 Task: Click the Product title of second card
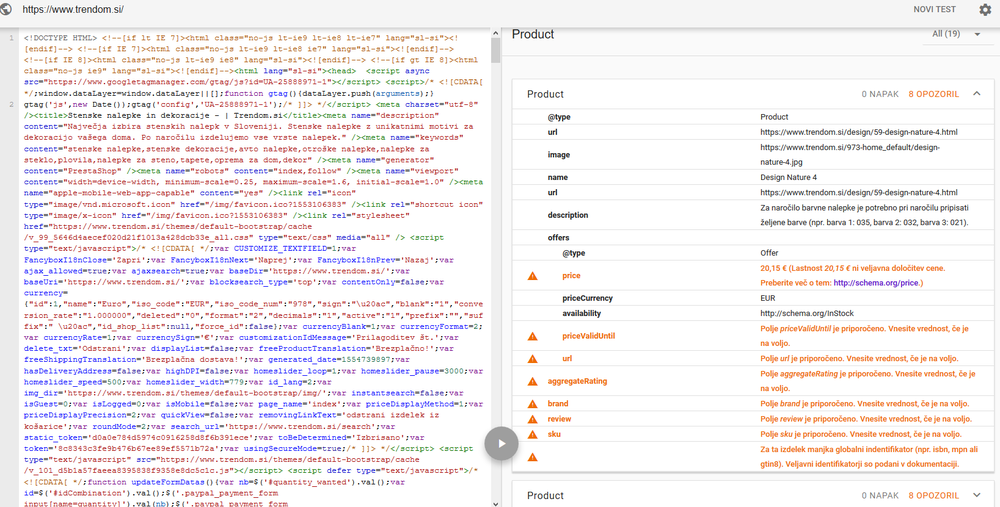[x=545, y=496]
